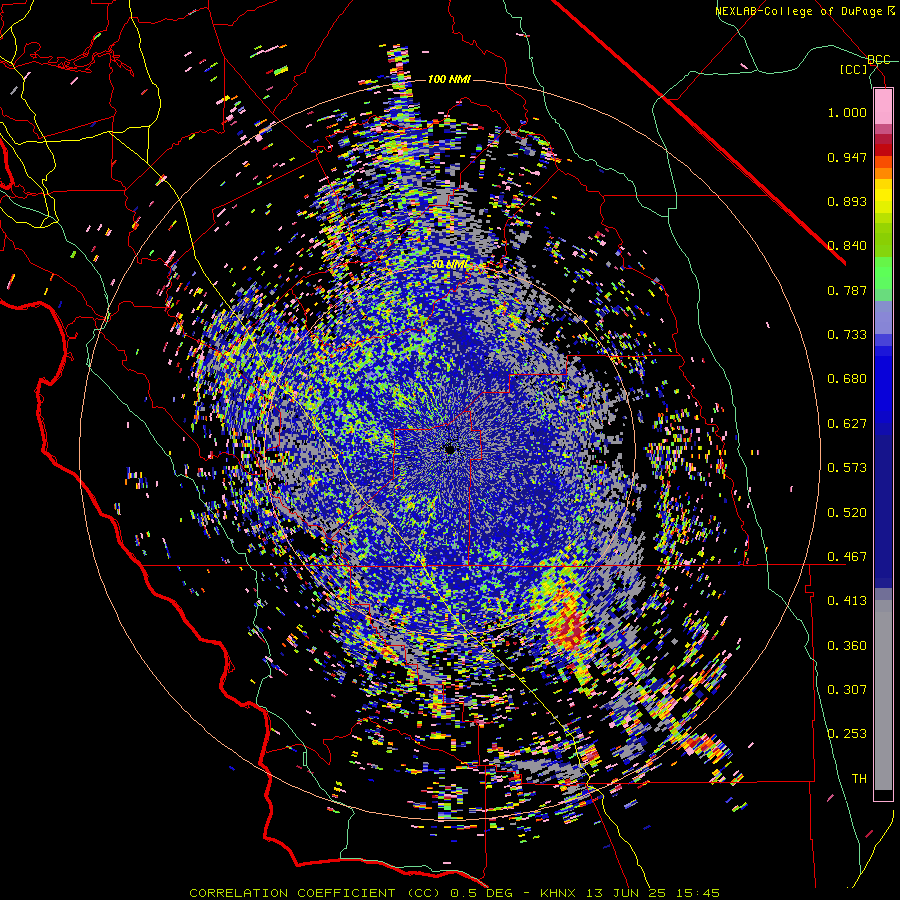
Task: Click the [CC] units label
Action: [x=854, y=69]
